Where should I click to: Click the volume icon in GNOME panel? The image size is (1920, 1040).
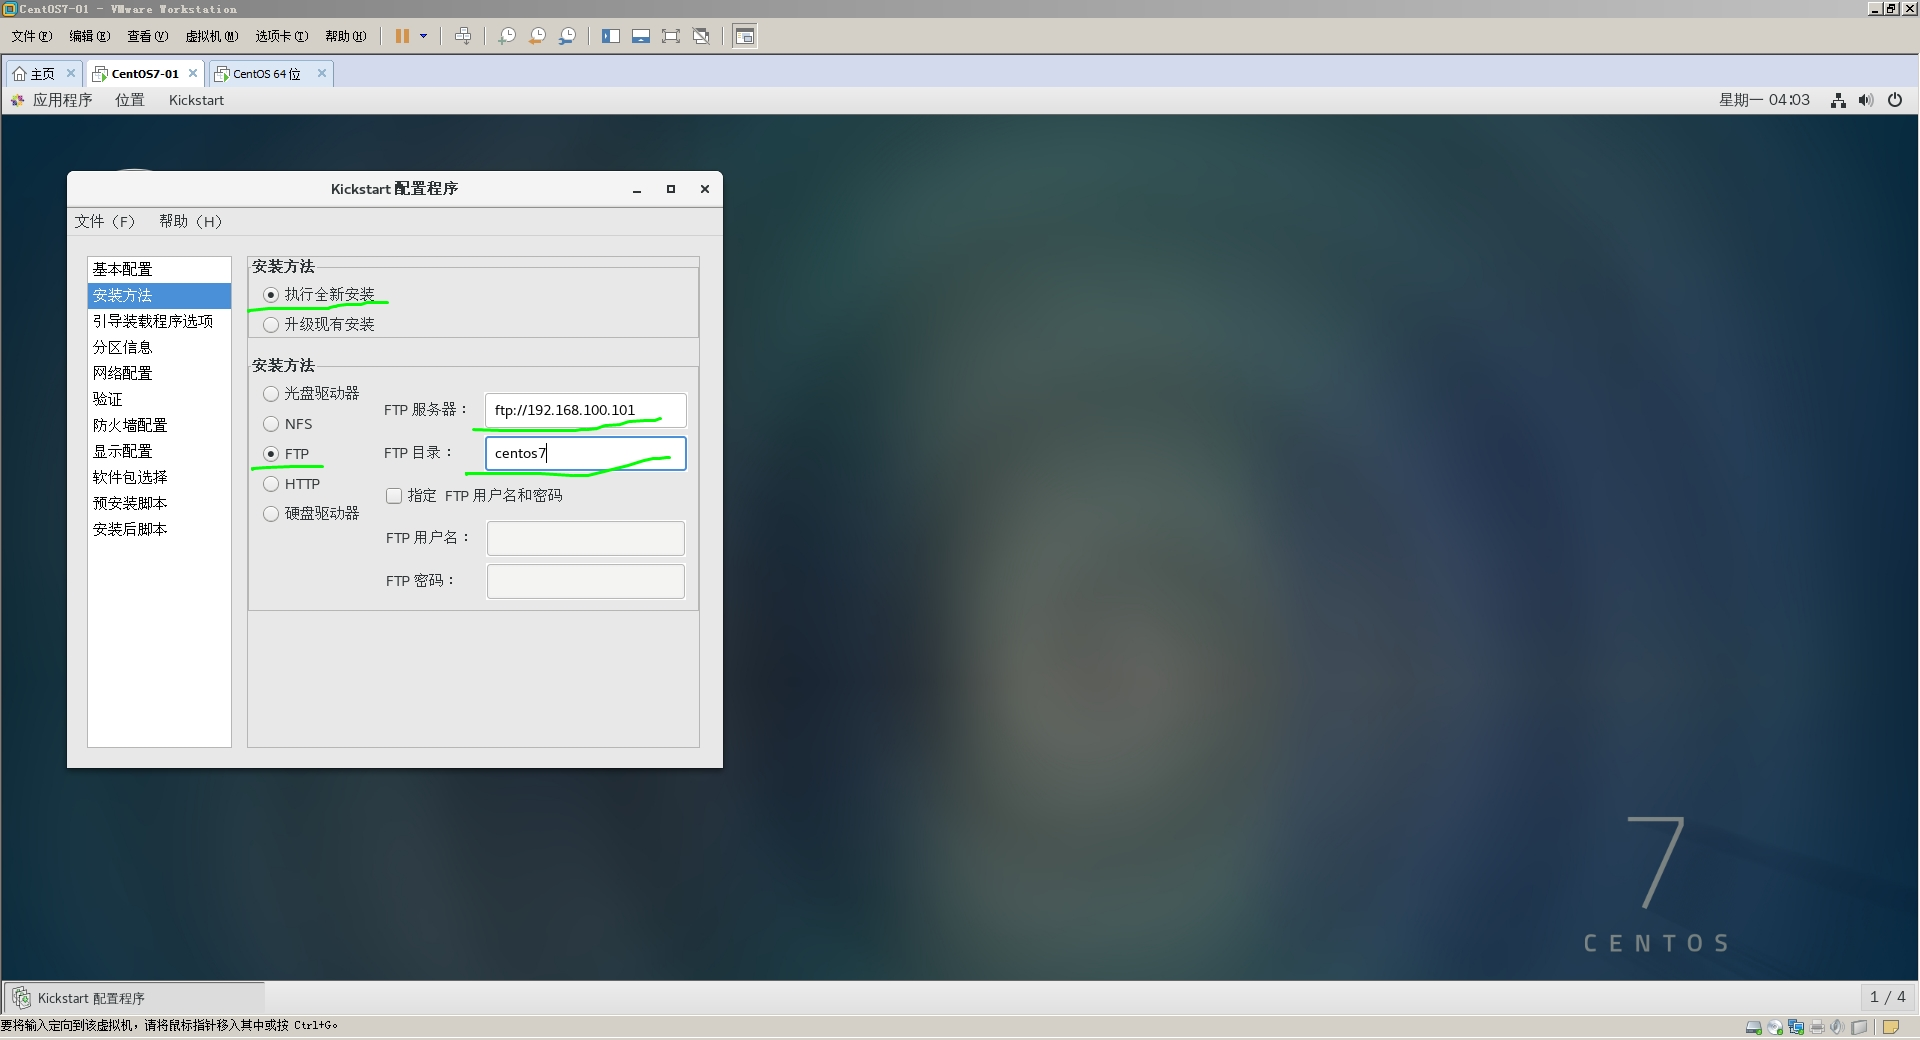click(x=1866, y=100)
